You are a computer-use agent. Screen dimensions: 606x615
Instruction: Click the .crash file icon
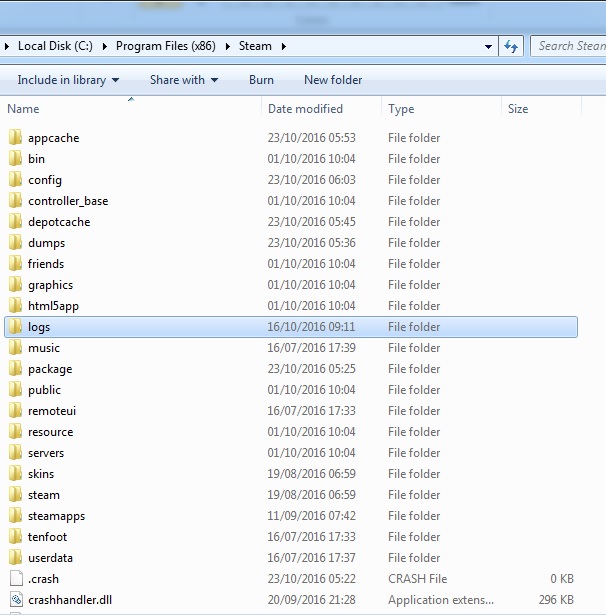pos(16,579)
